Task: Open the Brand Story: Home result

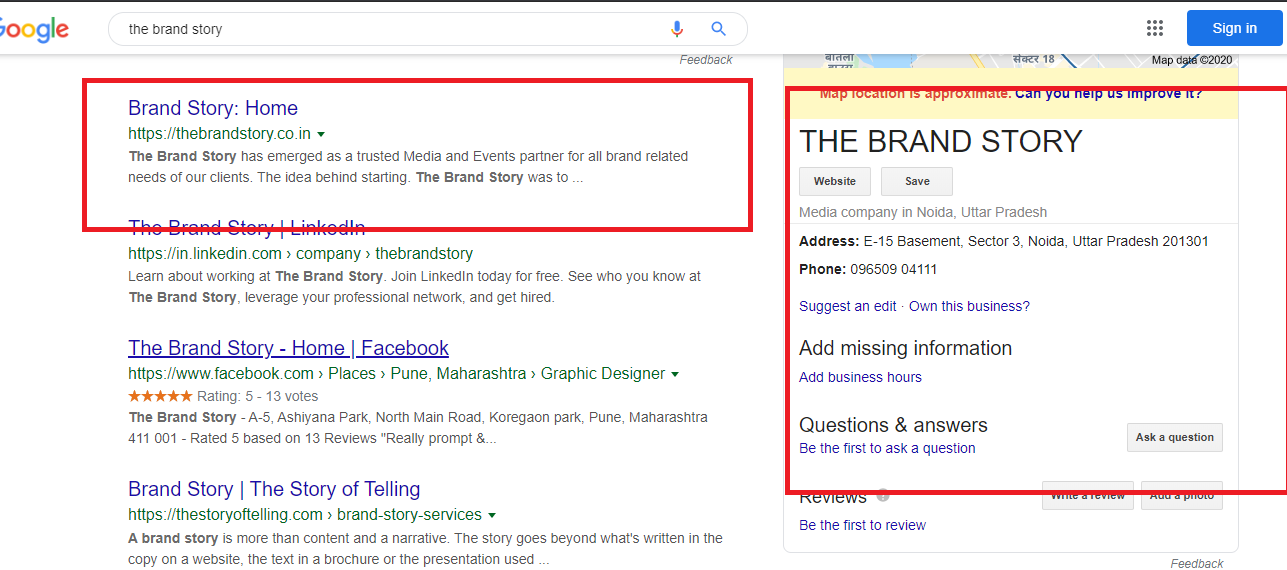Action: pos(213,108)
